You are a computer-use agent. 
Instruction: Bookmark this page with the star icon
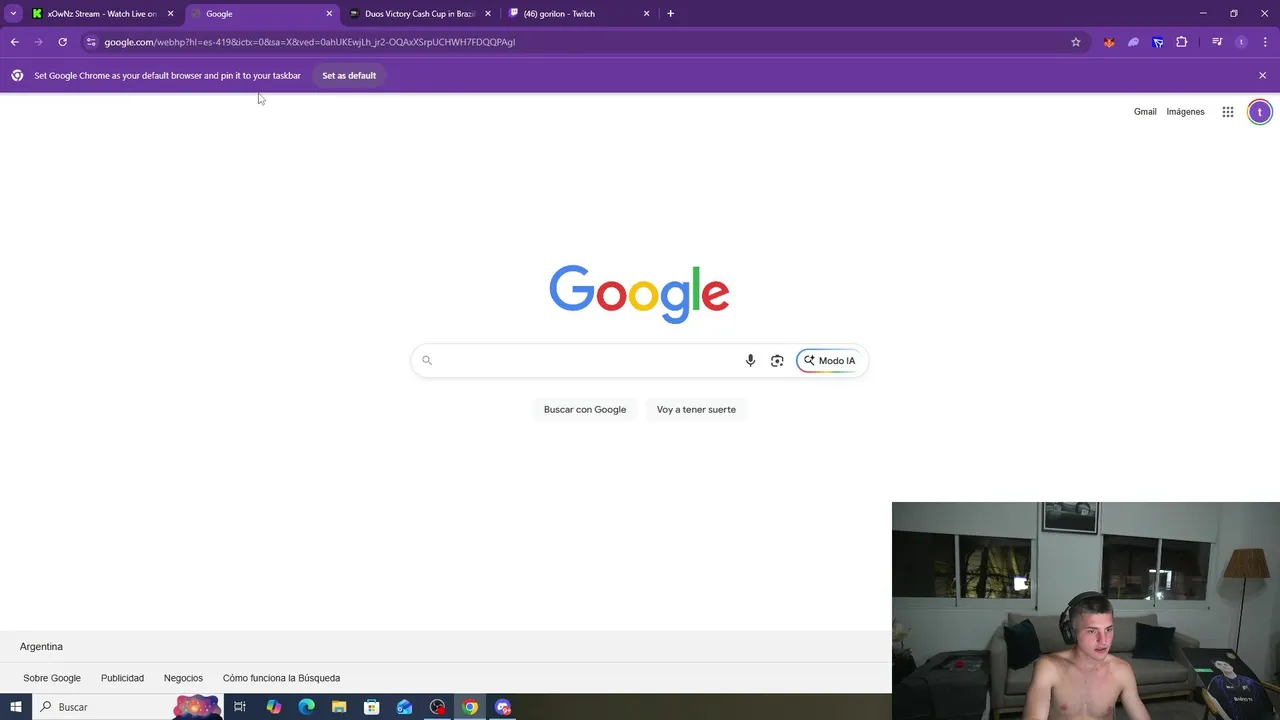click(1076, 42)
